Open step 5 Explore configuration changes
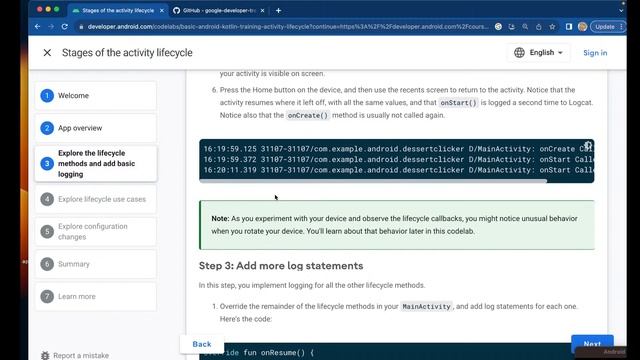 (x=96, y=231)
